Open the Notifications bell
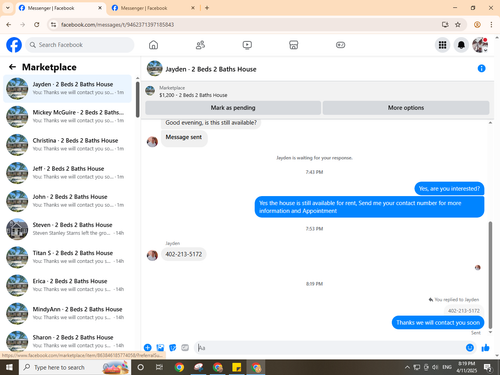Screen dimensions: 500x375 pyautogui.click(x=461, y=45)
